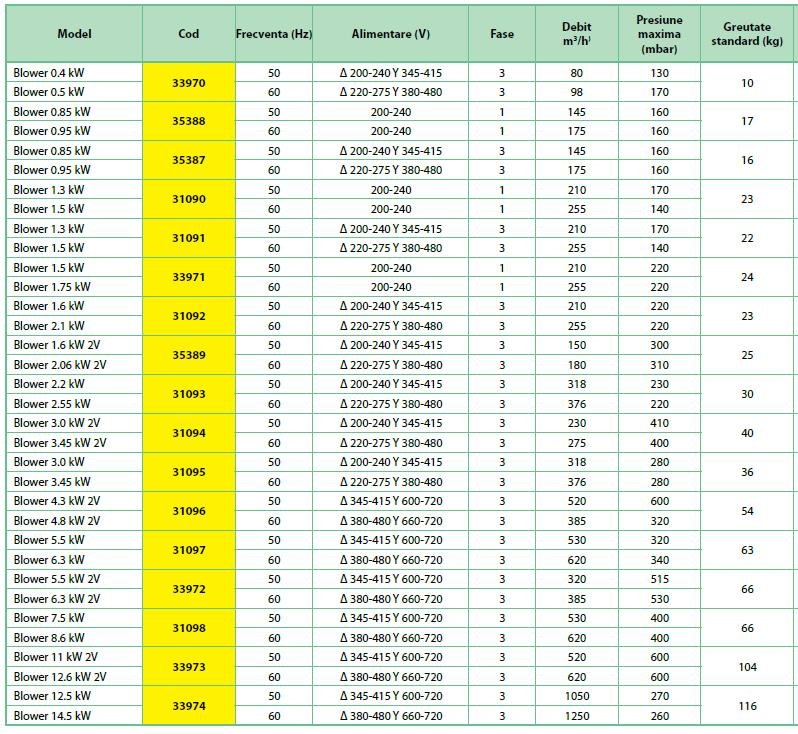Select the Blower 2.06 kW 2V row
Viewport: 798px width, 734px height.
tap(60, 365)
